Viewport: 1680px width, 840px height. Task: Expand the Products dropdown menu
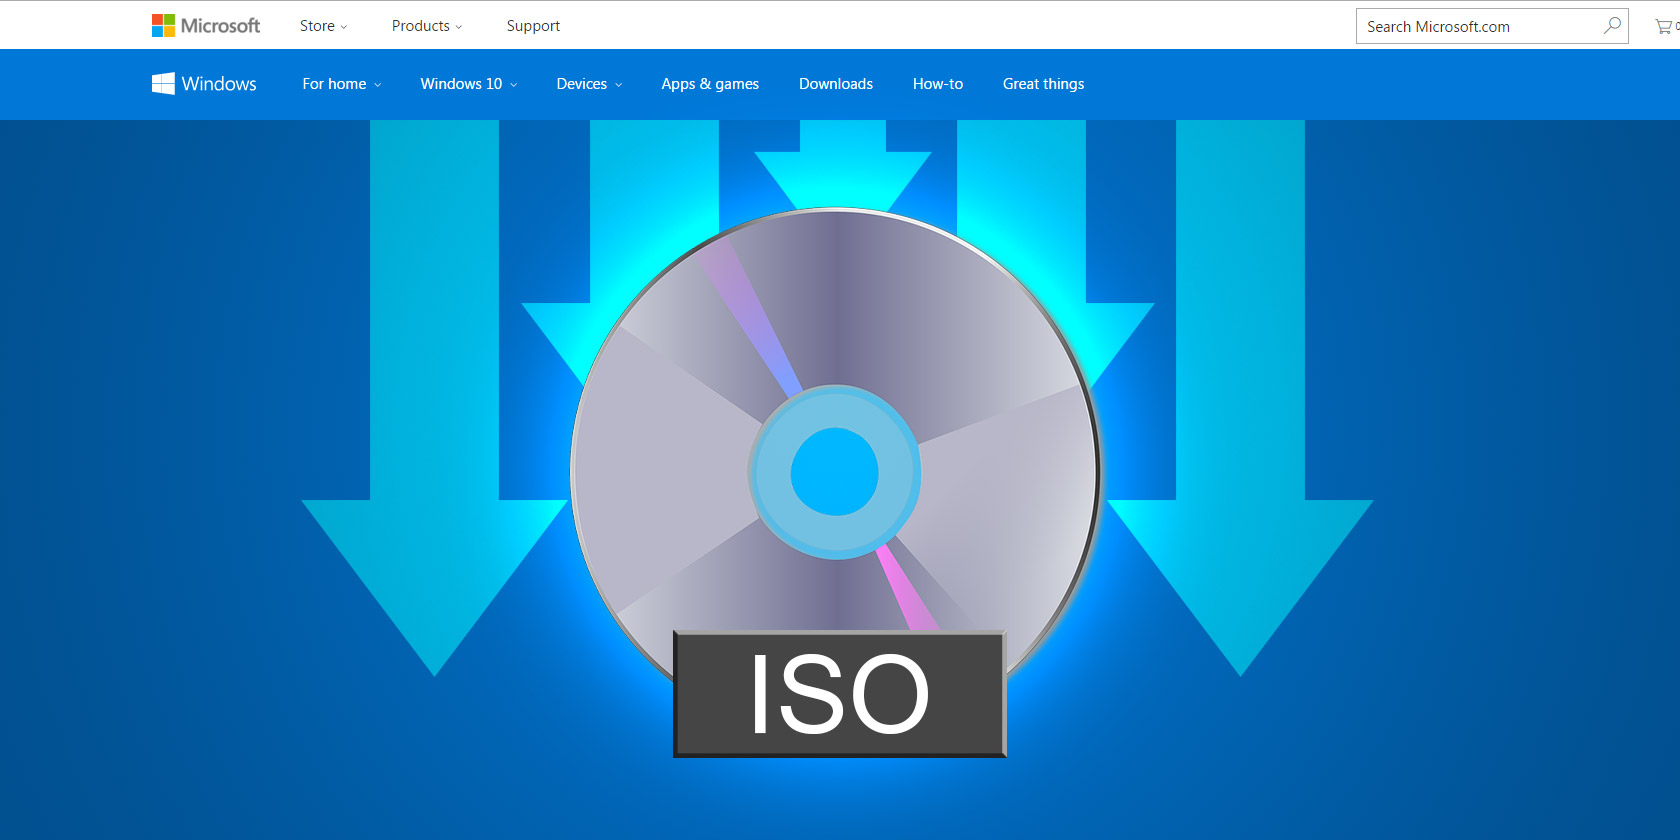tap(426, 26)
